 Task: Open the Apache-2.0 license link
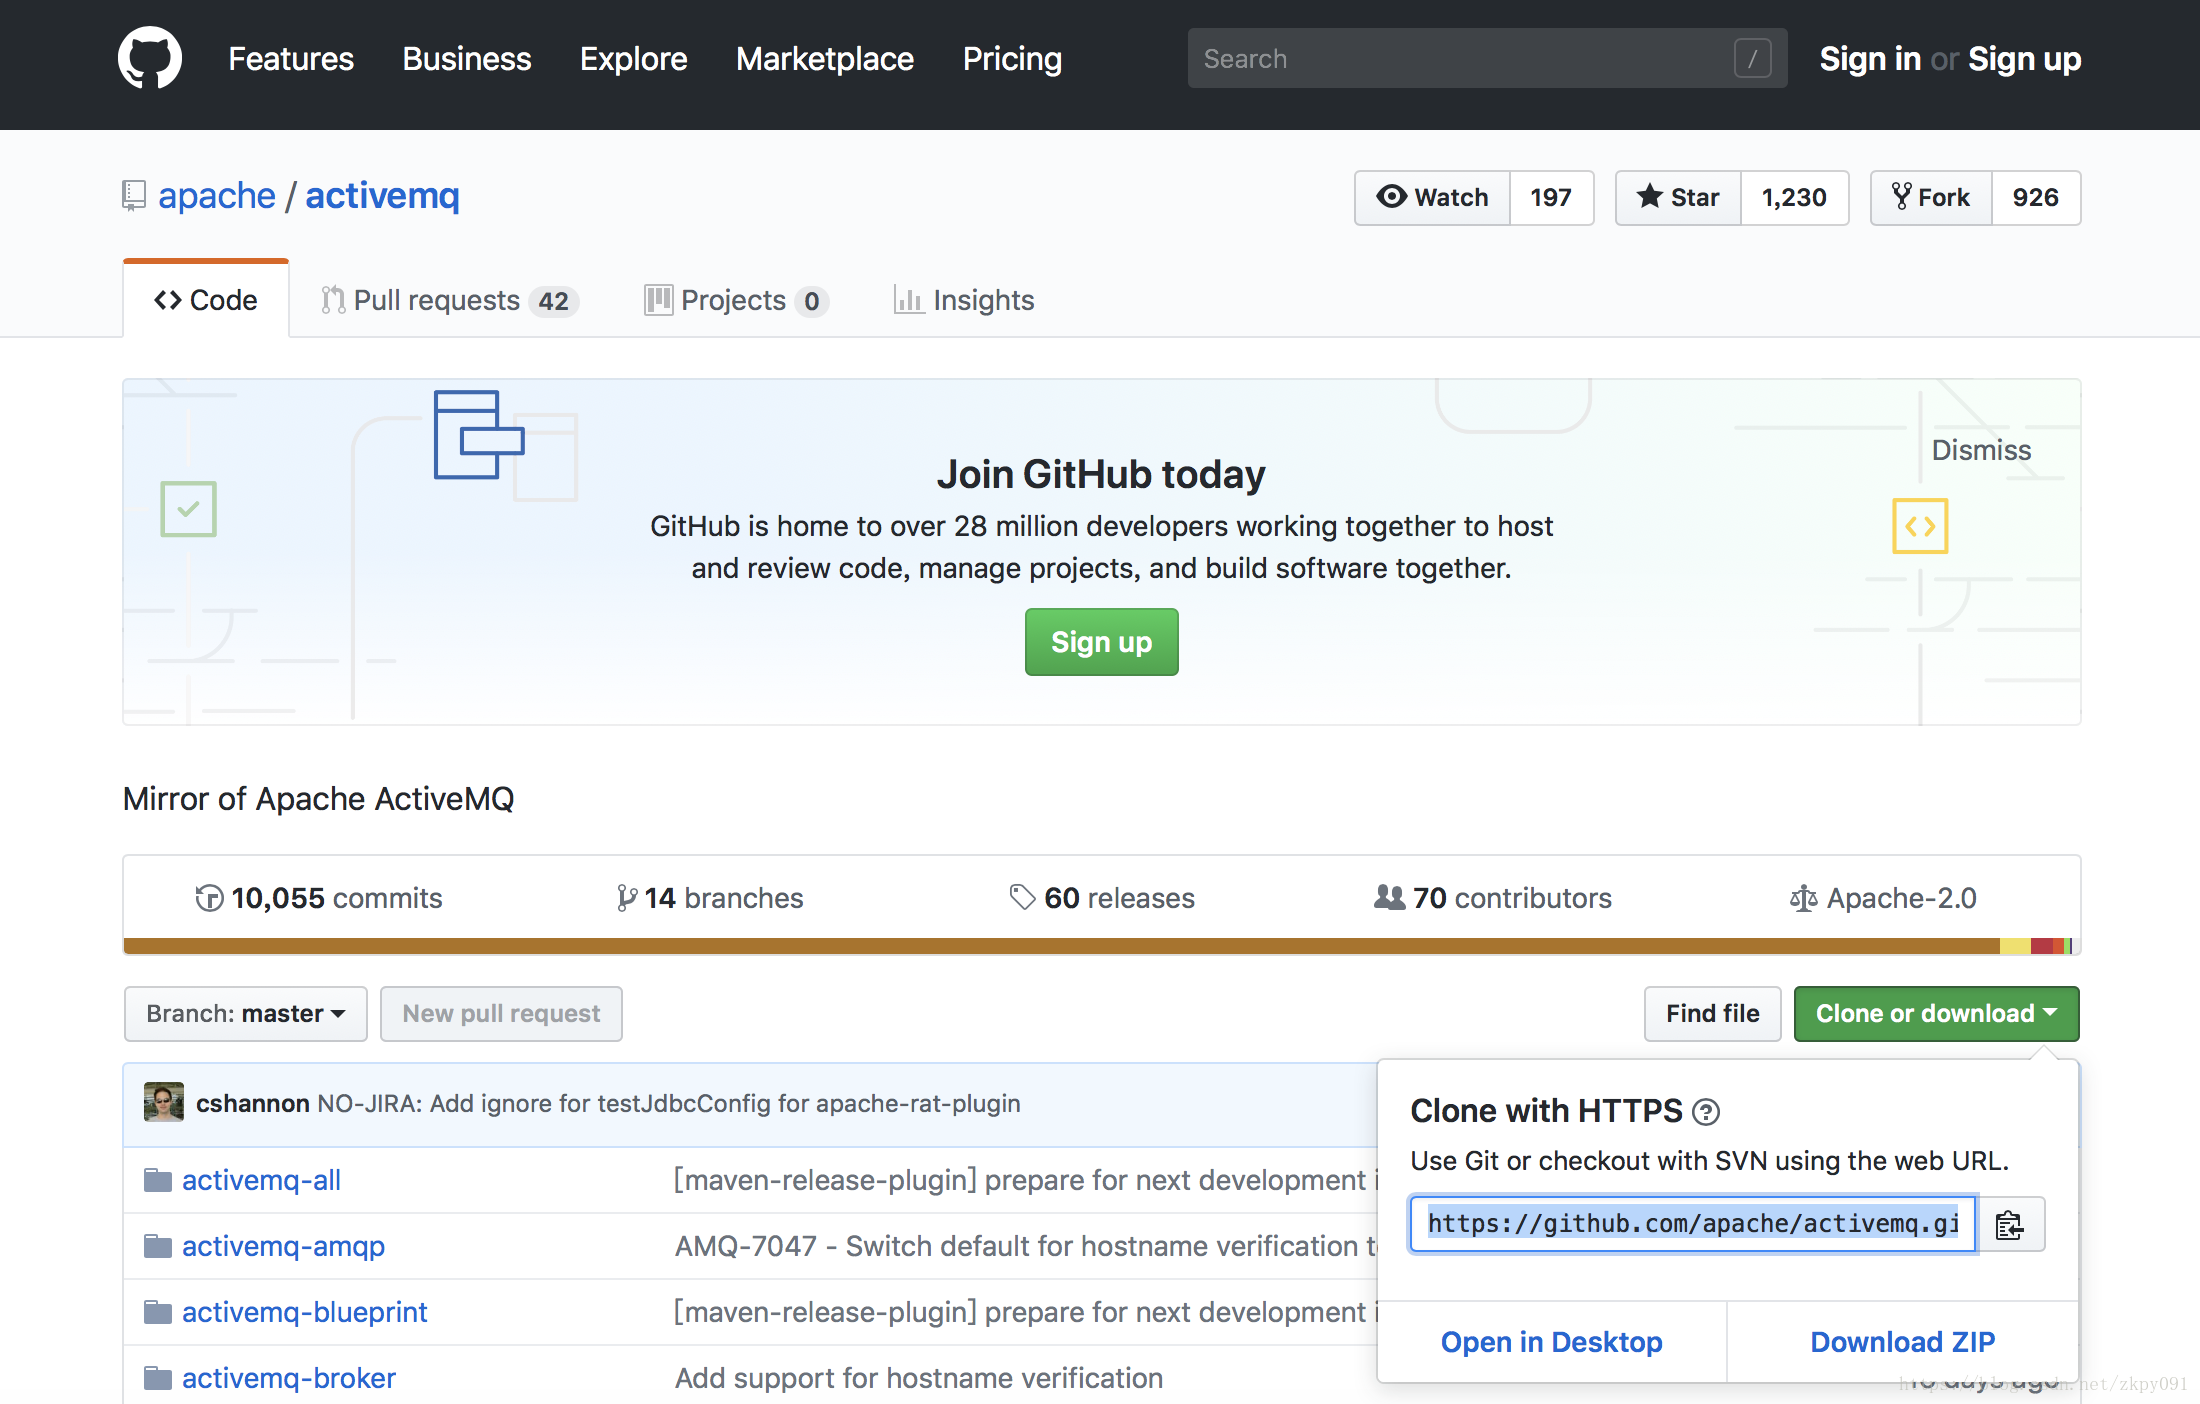(x=1883, y=898)
